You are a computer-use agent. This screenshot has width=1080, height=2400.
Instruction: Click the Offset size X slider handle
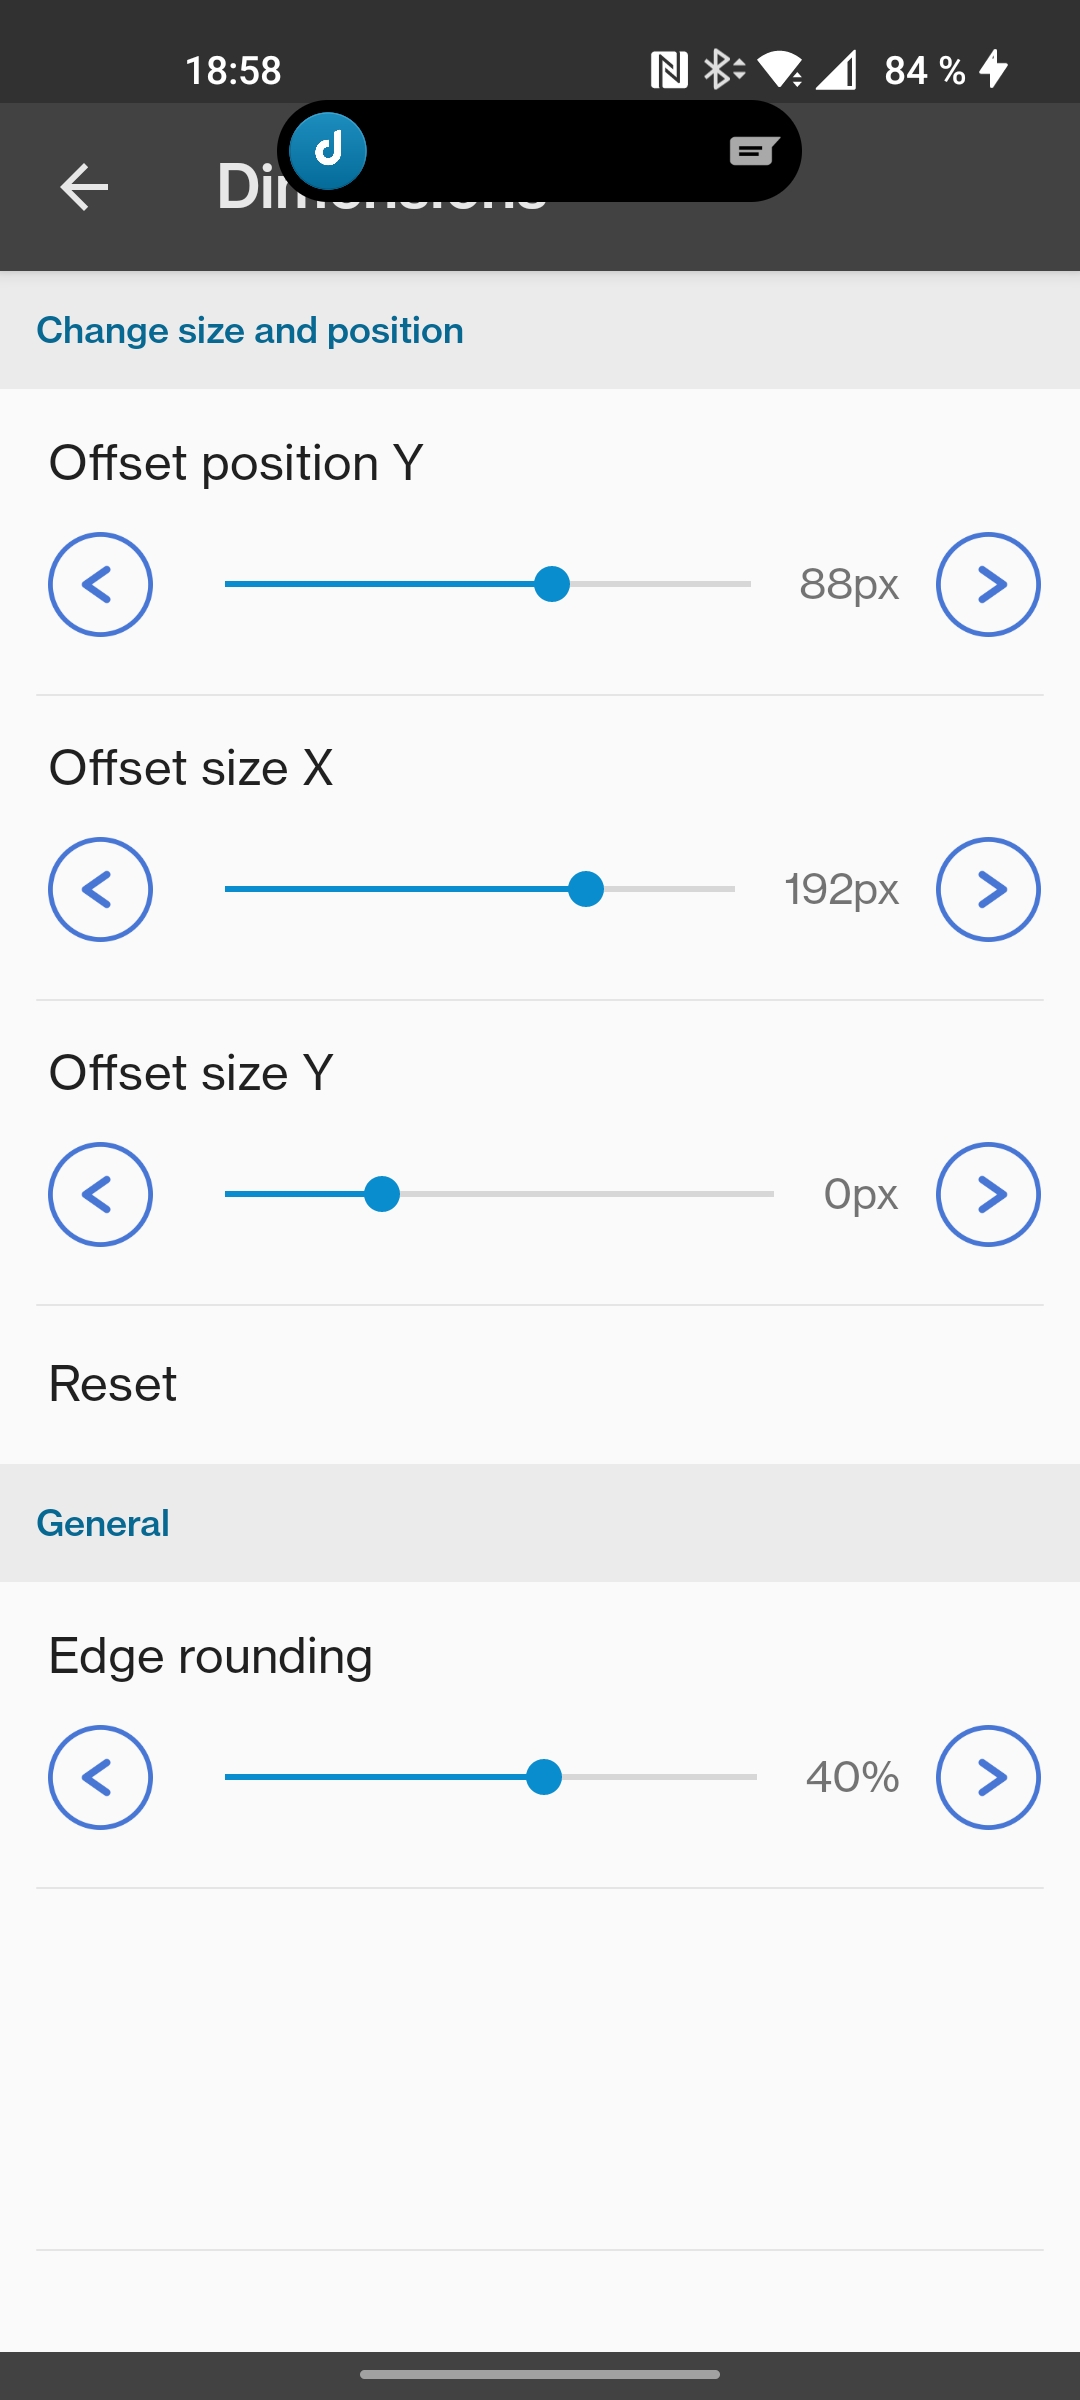pyautogui.click(x=586, y=889)
